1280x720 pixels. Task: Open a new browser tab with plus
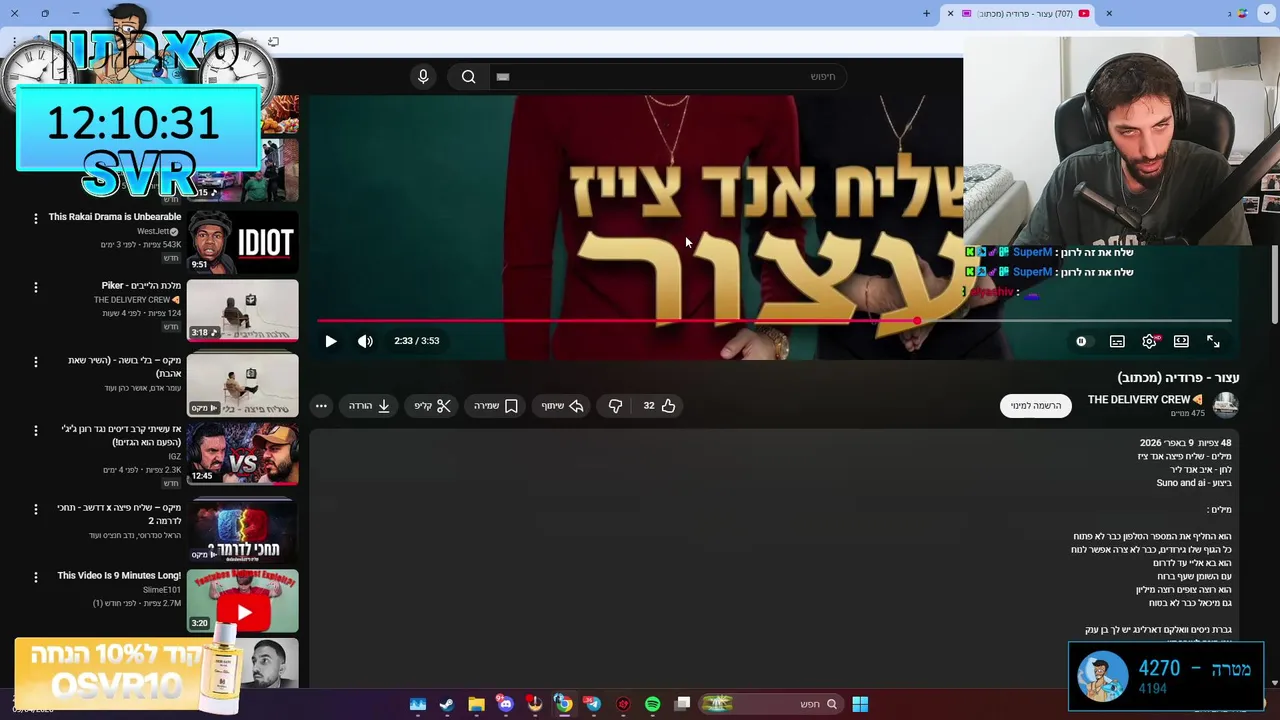[927, 13]
